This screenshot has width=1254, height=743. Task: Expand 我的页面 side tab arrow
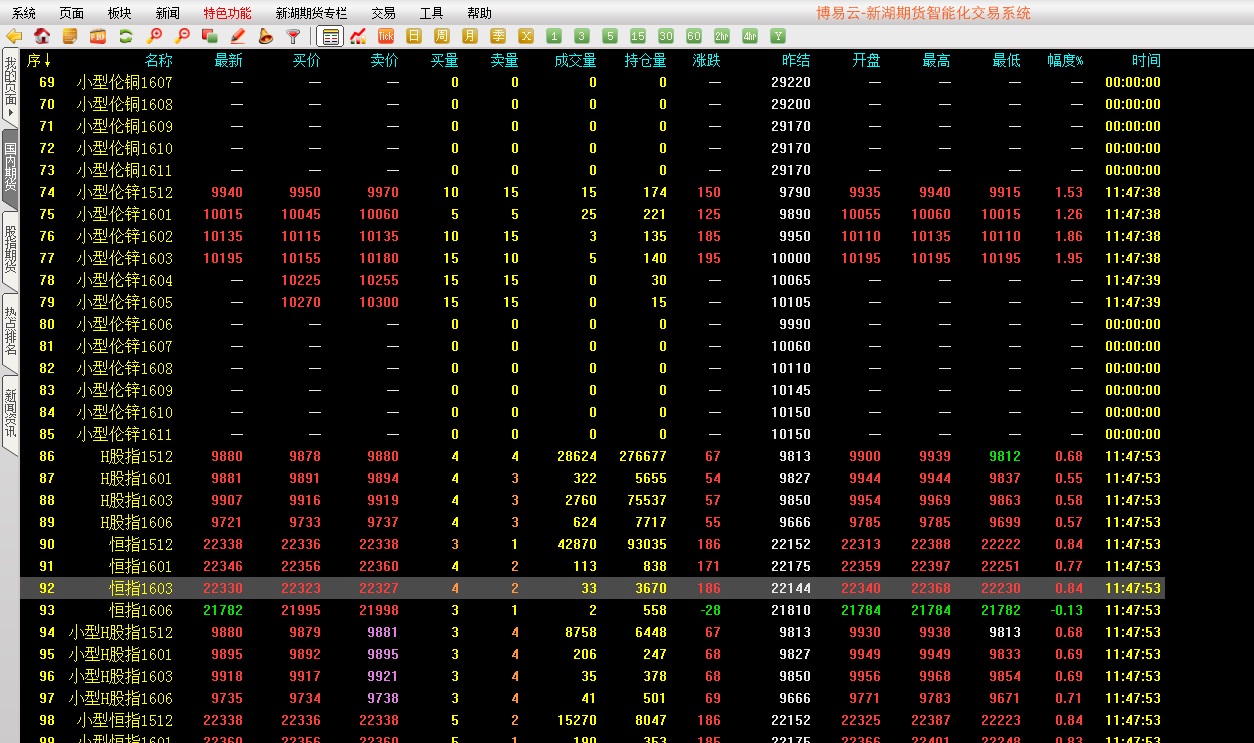pos(10,112)
